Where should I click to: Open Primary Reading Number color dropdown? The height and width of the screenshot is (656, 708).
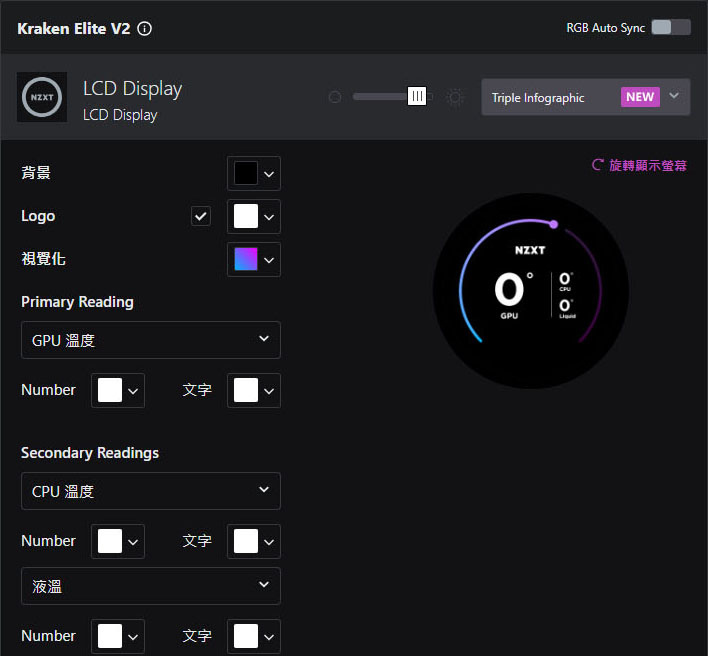[118, 391]
